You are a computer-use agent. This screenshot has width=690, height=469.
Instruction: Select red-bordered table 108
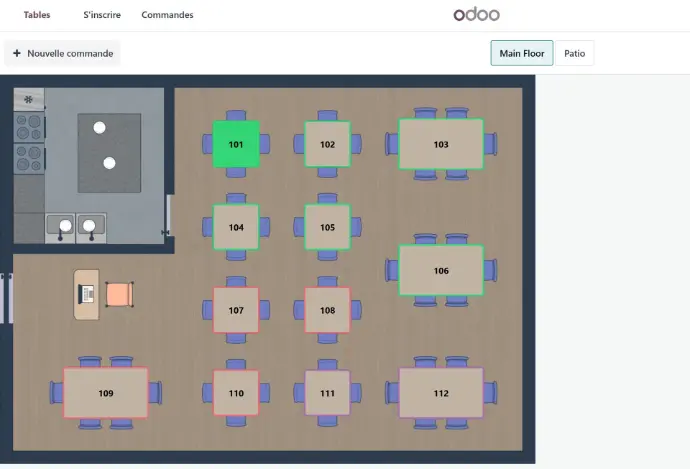(x=327, y=310)
